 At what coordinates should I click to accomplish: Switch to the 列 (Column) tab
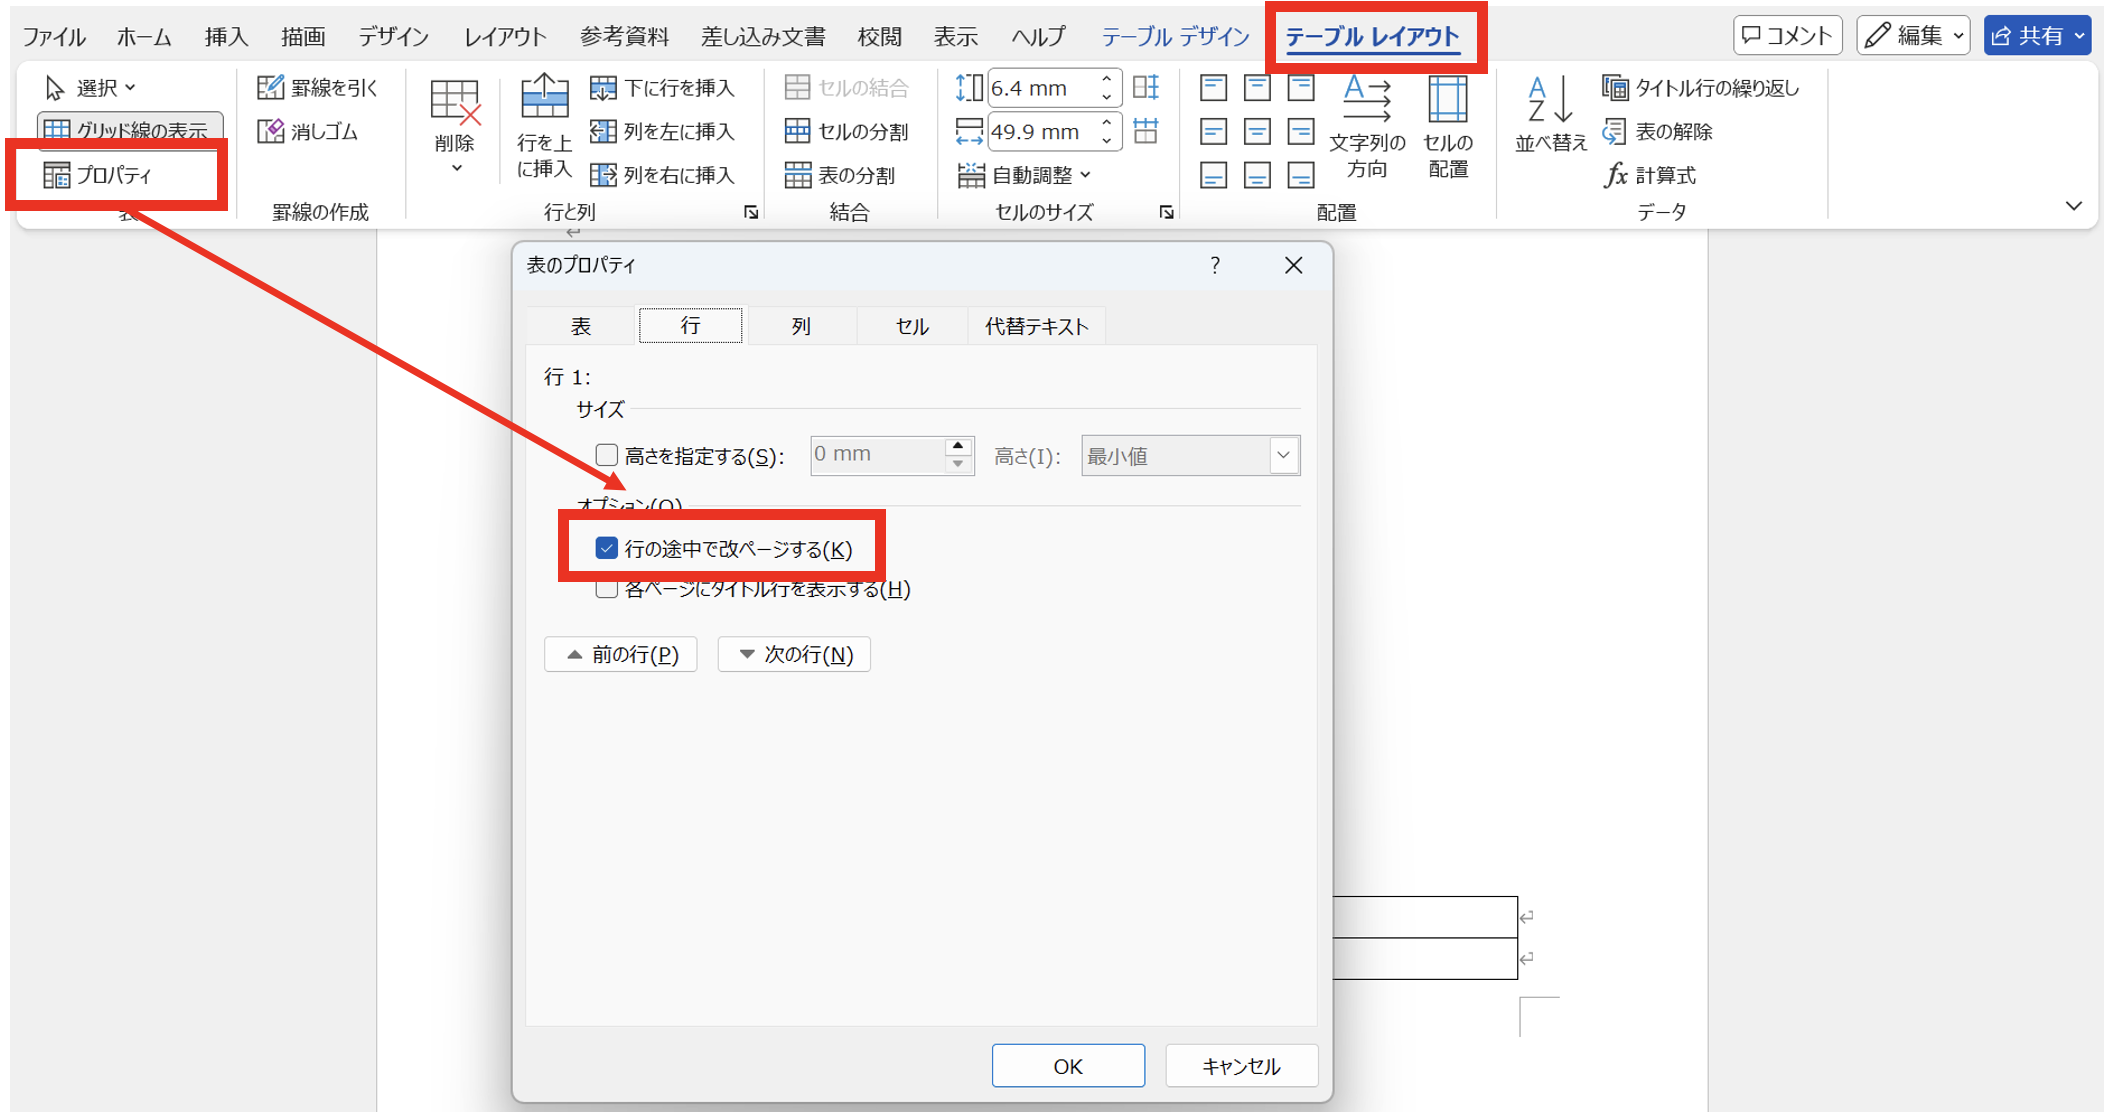(x=800, y=326)
